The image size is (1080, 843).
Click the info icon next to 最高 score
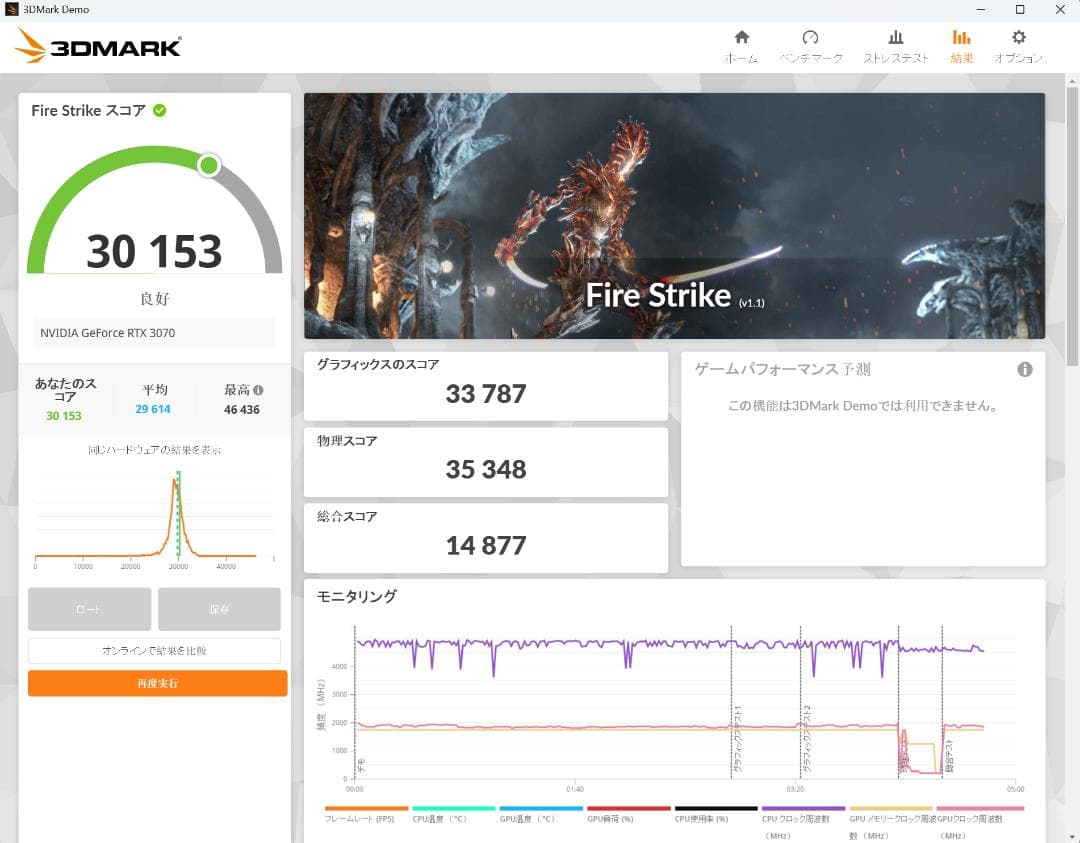[x=258, y=391]
